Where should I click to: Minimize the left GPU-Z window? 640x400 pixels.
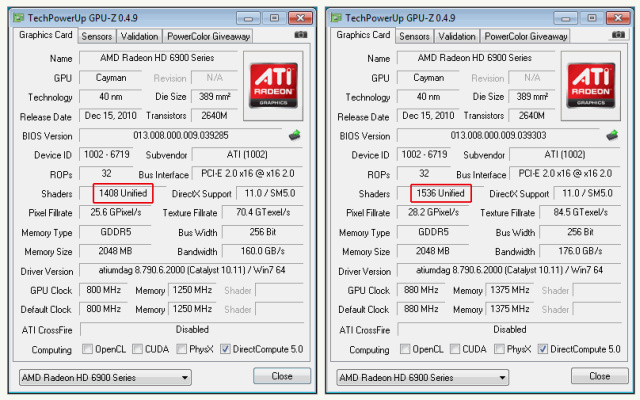coord(248,18)
